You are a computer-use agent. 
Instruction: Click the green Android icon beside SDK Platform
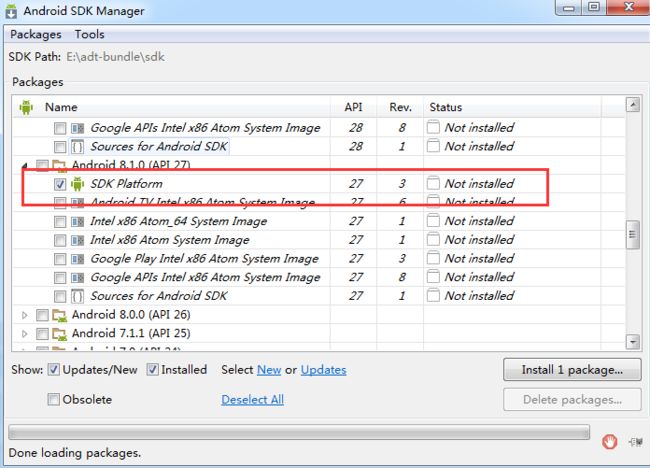point(78,184)
